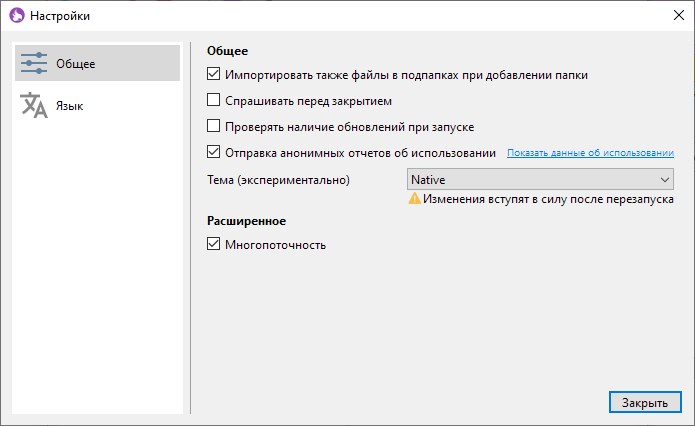Disable importing files from subfolders
This screenshot has height=426, width=695.
pyautogui.click(x=213, y=74)
